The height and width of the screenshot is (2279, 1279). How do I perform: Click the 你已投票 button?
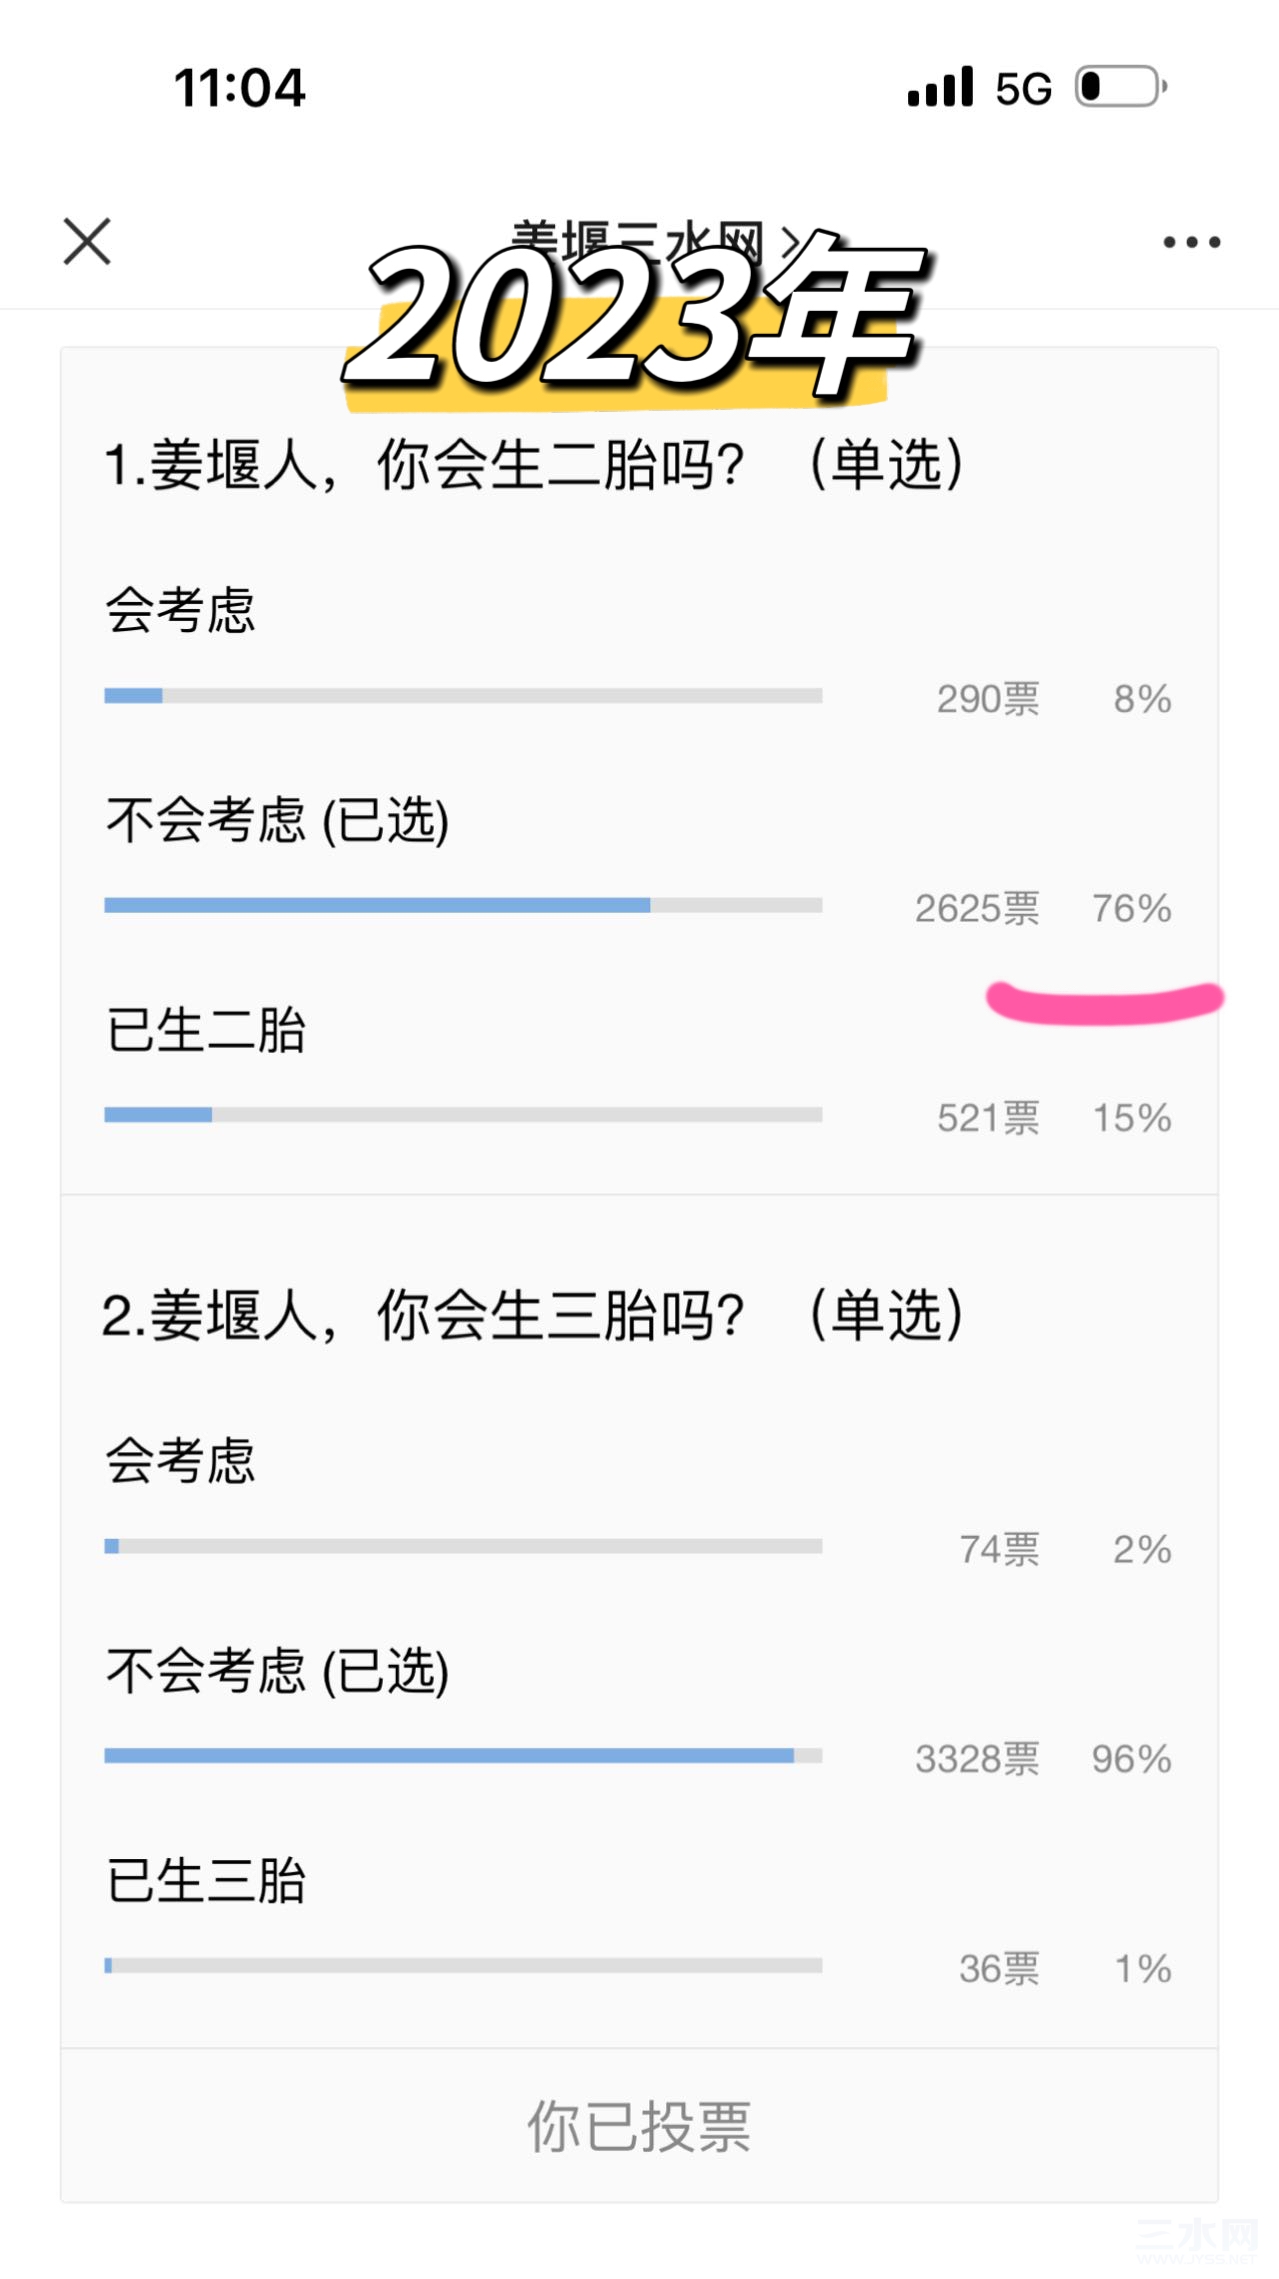tap(639, 2126)
